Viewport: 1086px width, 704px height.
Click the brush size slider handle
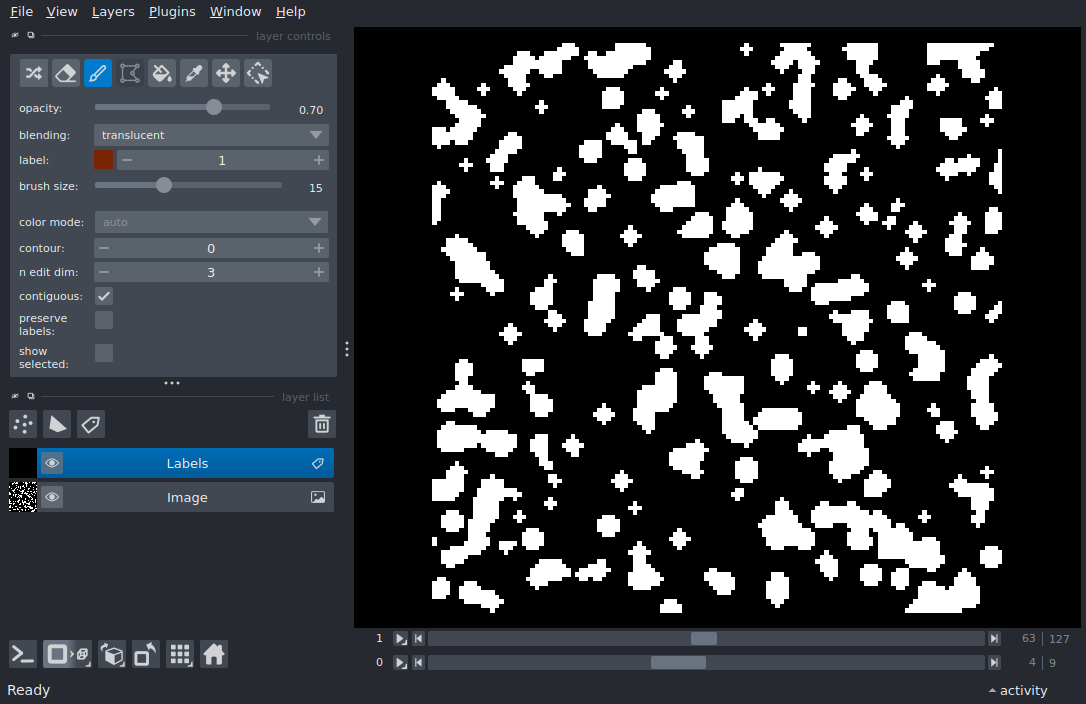click(163, 185)
